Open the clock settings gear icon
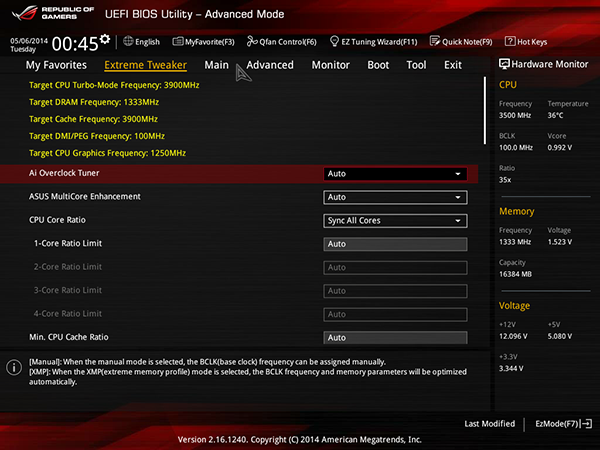Viewport: 600px width, 450px height. [105, 39]
